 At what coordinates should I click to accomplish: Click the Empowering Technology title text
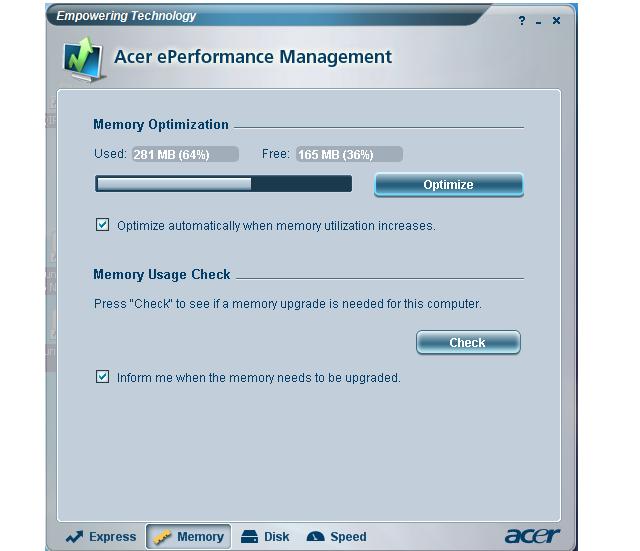click(x=126, y=16)
